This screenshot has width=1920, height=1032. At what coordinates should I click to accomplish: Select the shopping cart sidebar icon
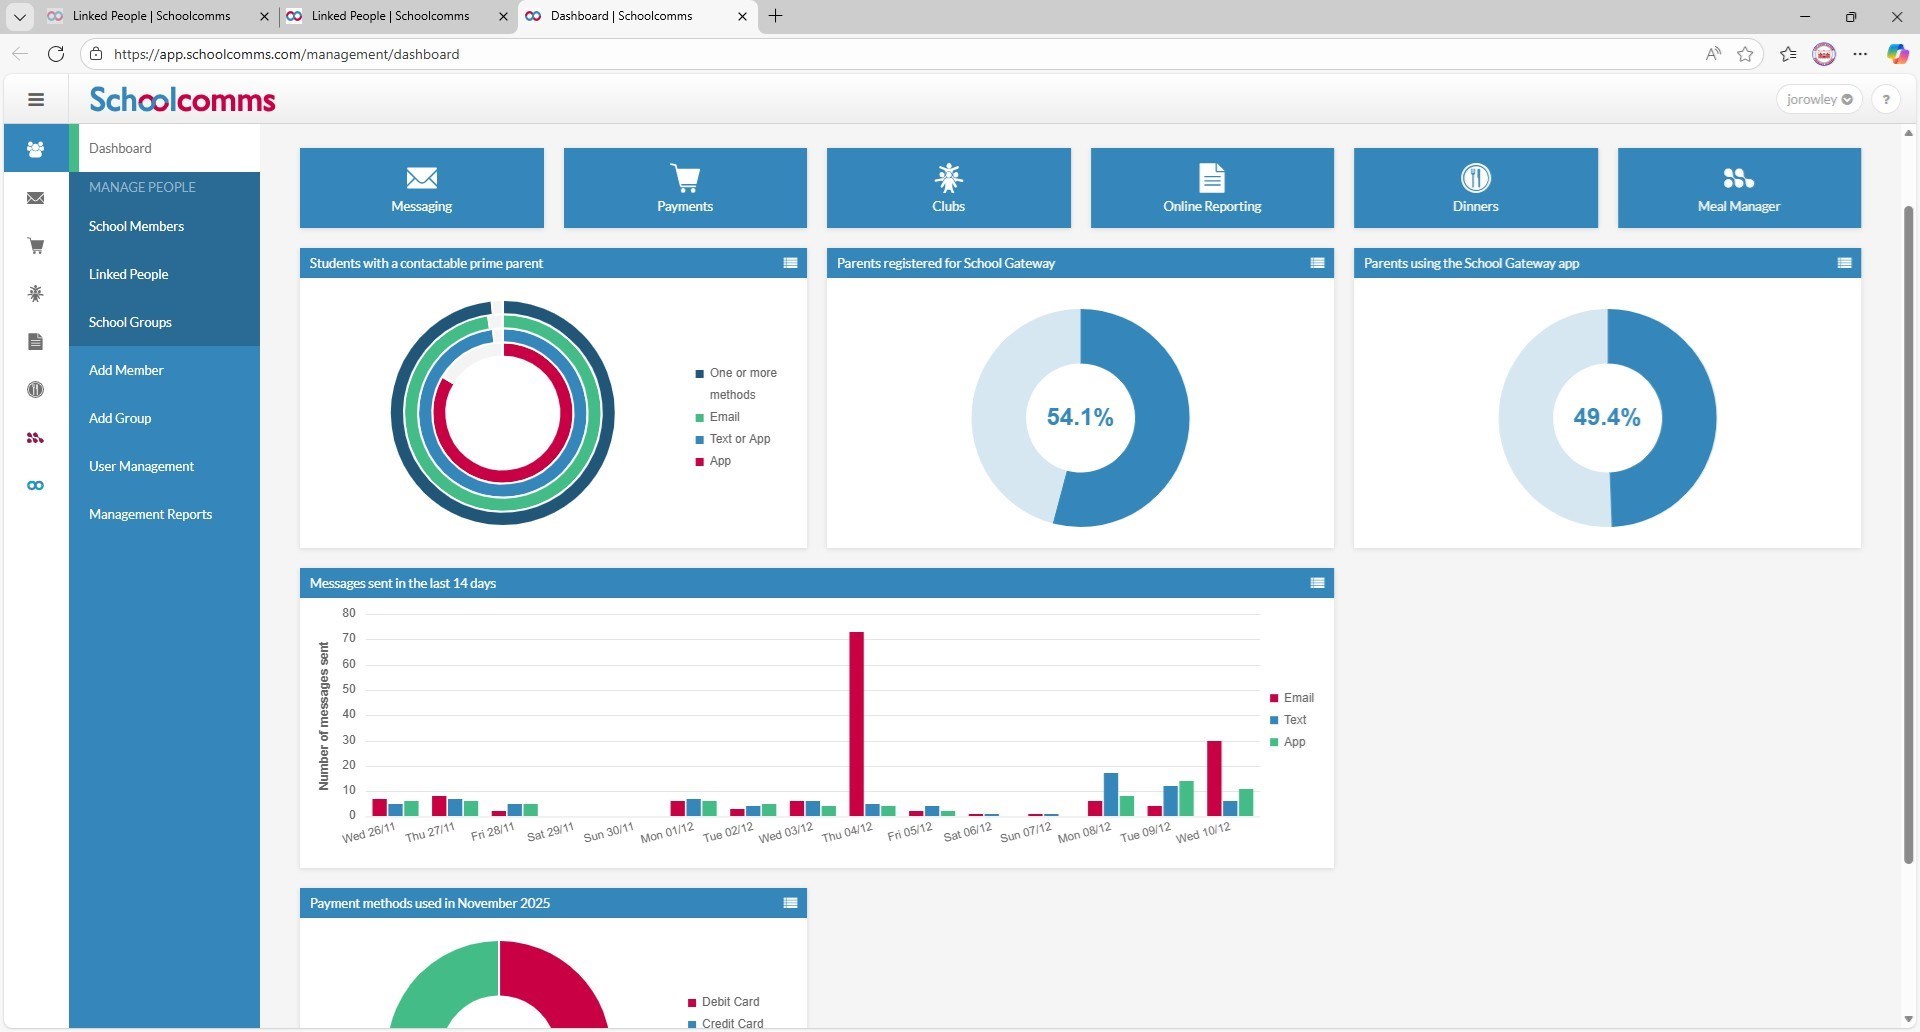click(x=36, y=246)
